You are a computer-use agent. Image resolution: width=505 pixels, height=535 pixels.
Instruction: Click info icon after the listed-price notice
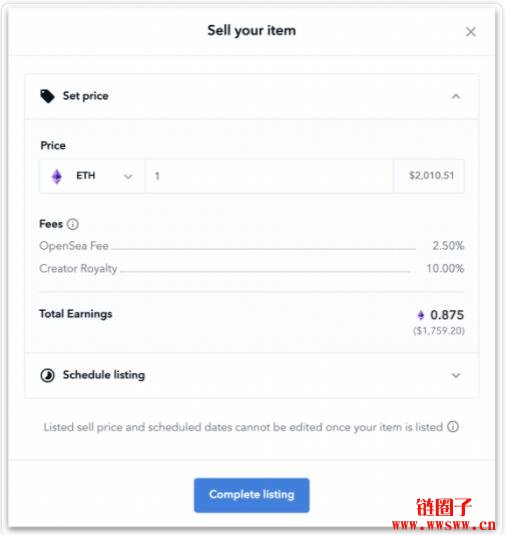click(x=453, y=427)
